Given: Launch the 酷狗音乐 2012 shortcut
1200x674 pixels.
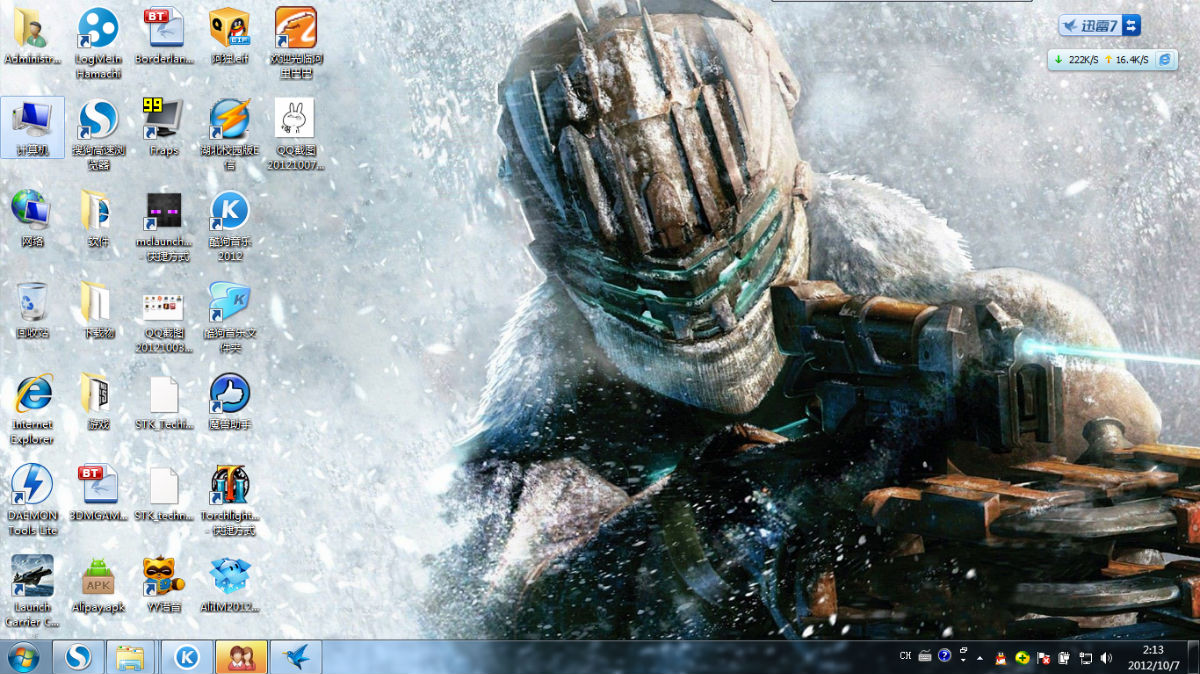Looking at the screenshot, I should tap(229, 225).
